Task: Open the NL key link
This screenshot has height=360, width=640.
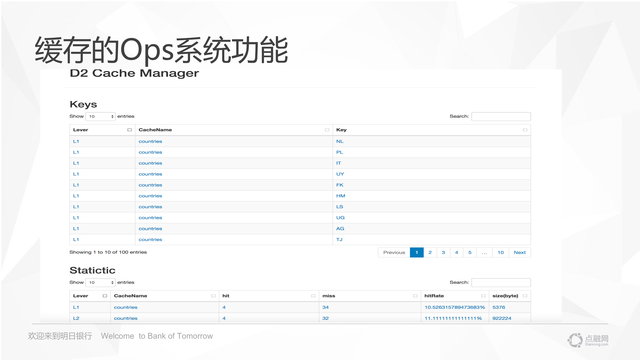Action: coord(340,141)
